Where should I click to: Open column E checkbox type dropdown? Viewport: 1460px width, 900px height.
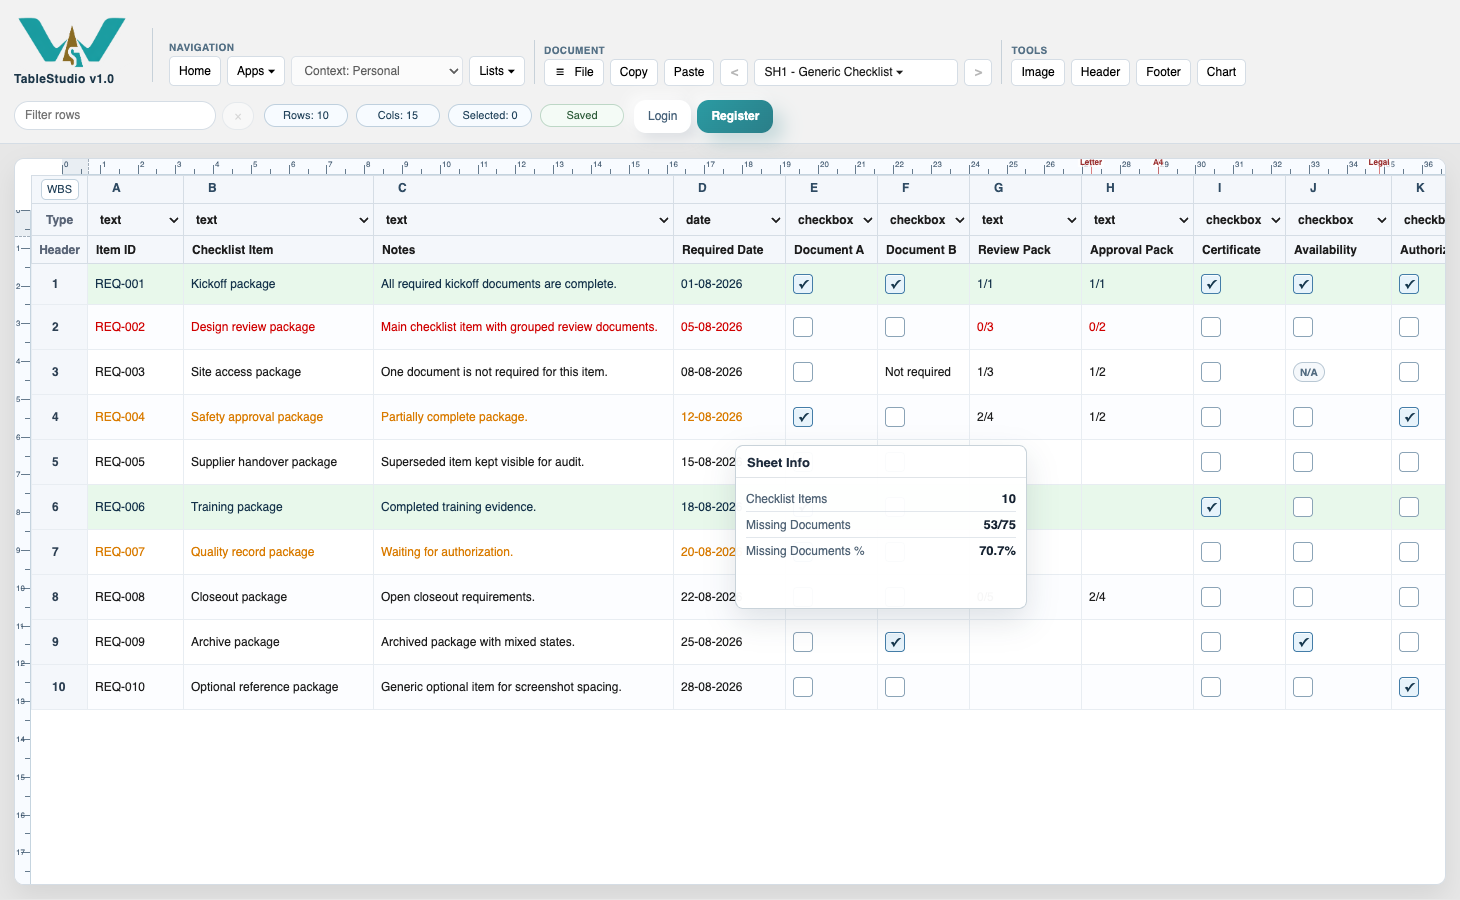(x=832, y=220)
